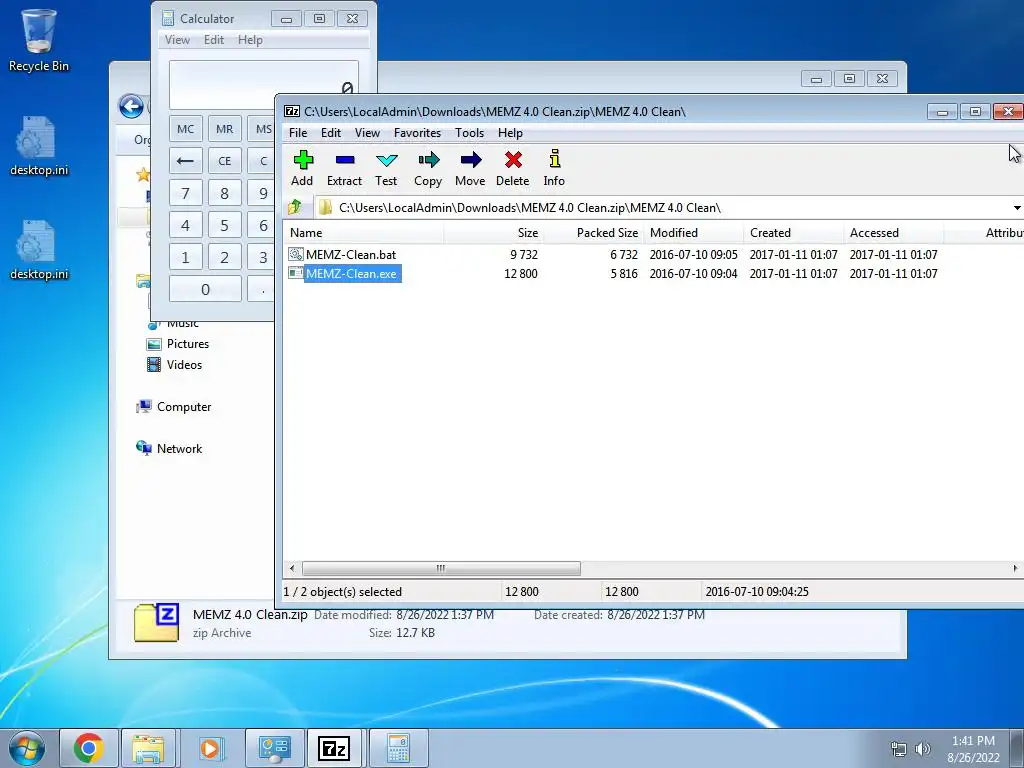The image size is (1024, 768).
Task: Click the Add button in 7-Zip toolbar
Action: click(302, 168)
